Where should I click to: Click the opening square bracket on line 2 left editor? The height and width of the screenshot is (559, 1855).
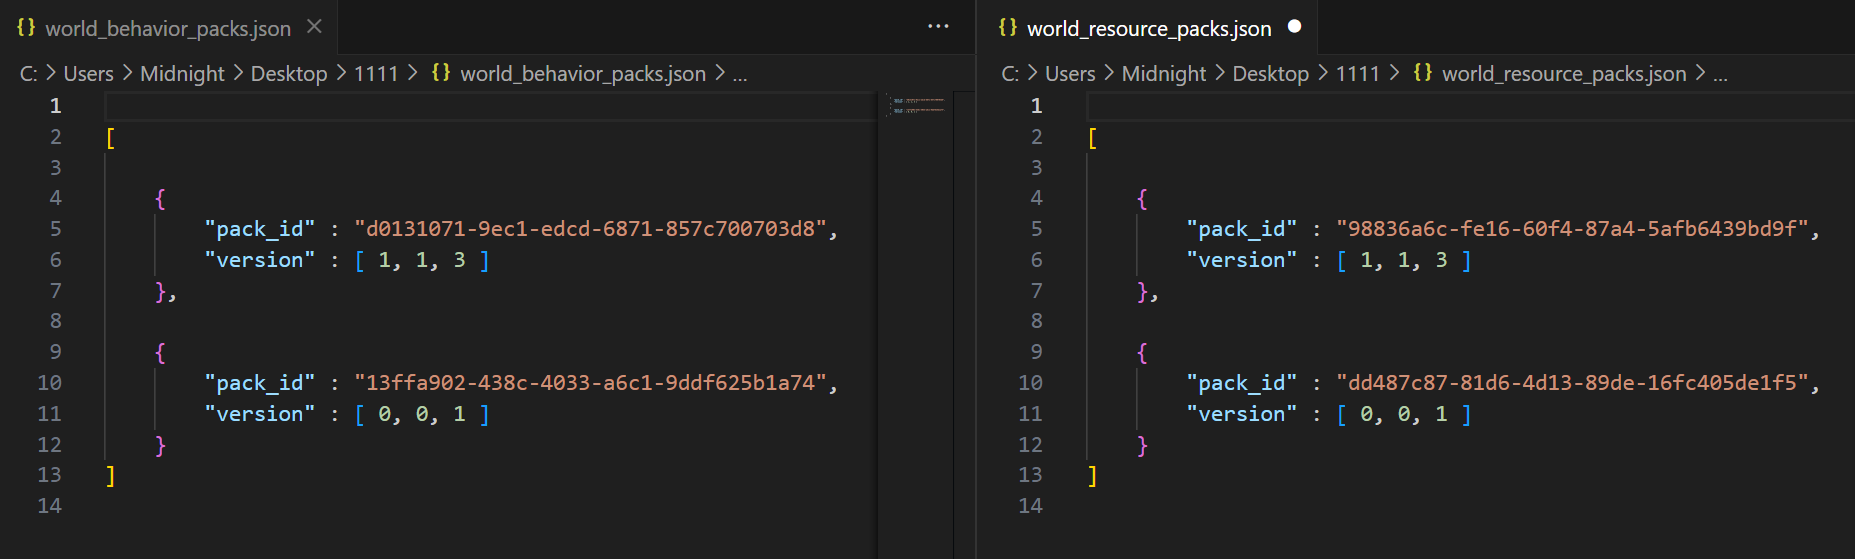click(x=110, y=138)
